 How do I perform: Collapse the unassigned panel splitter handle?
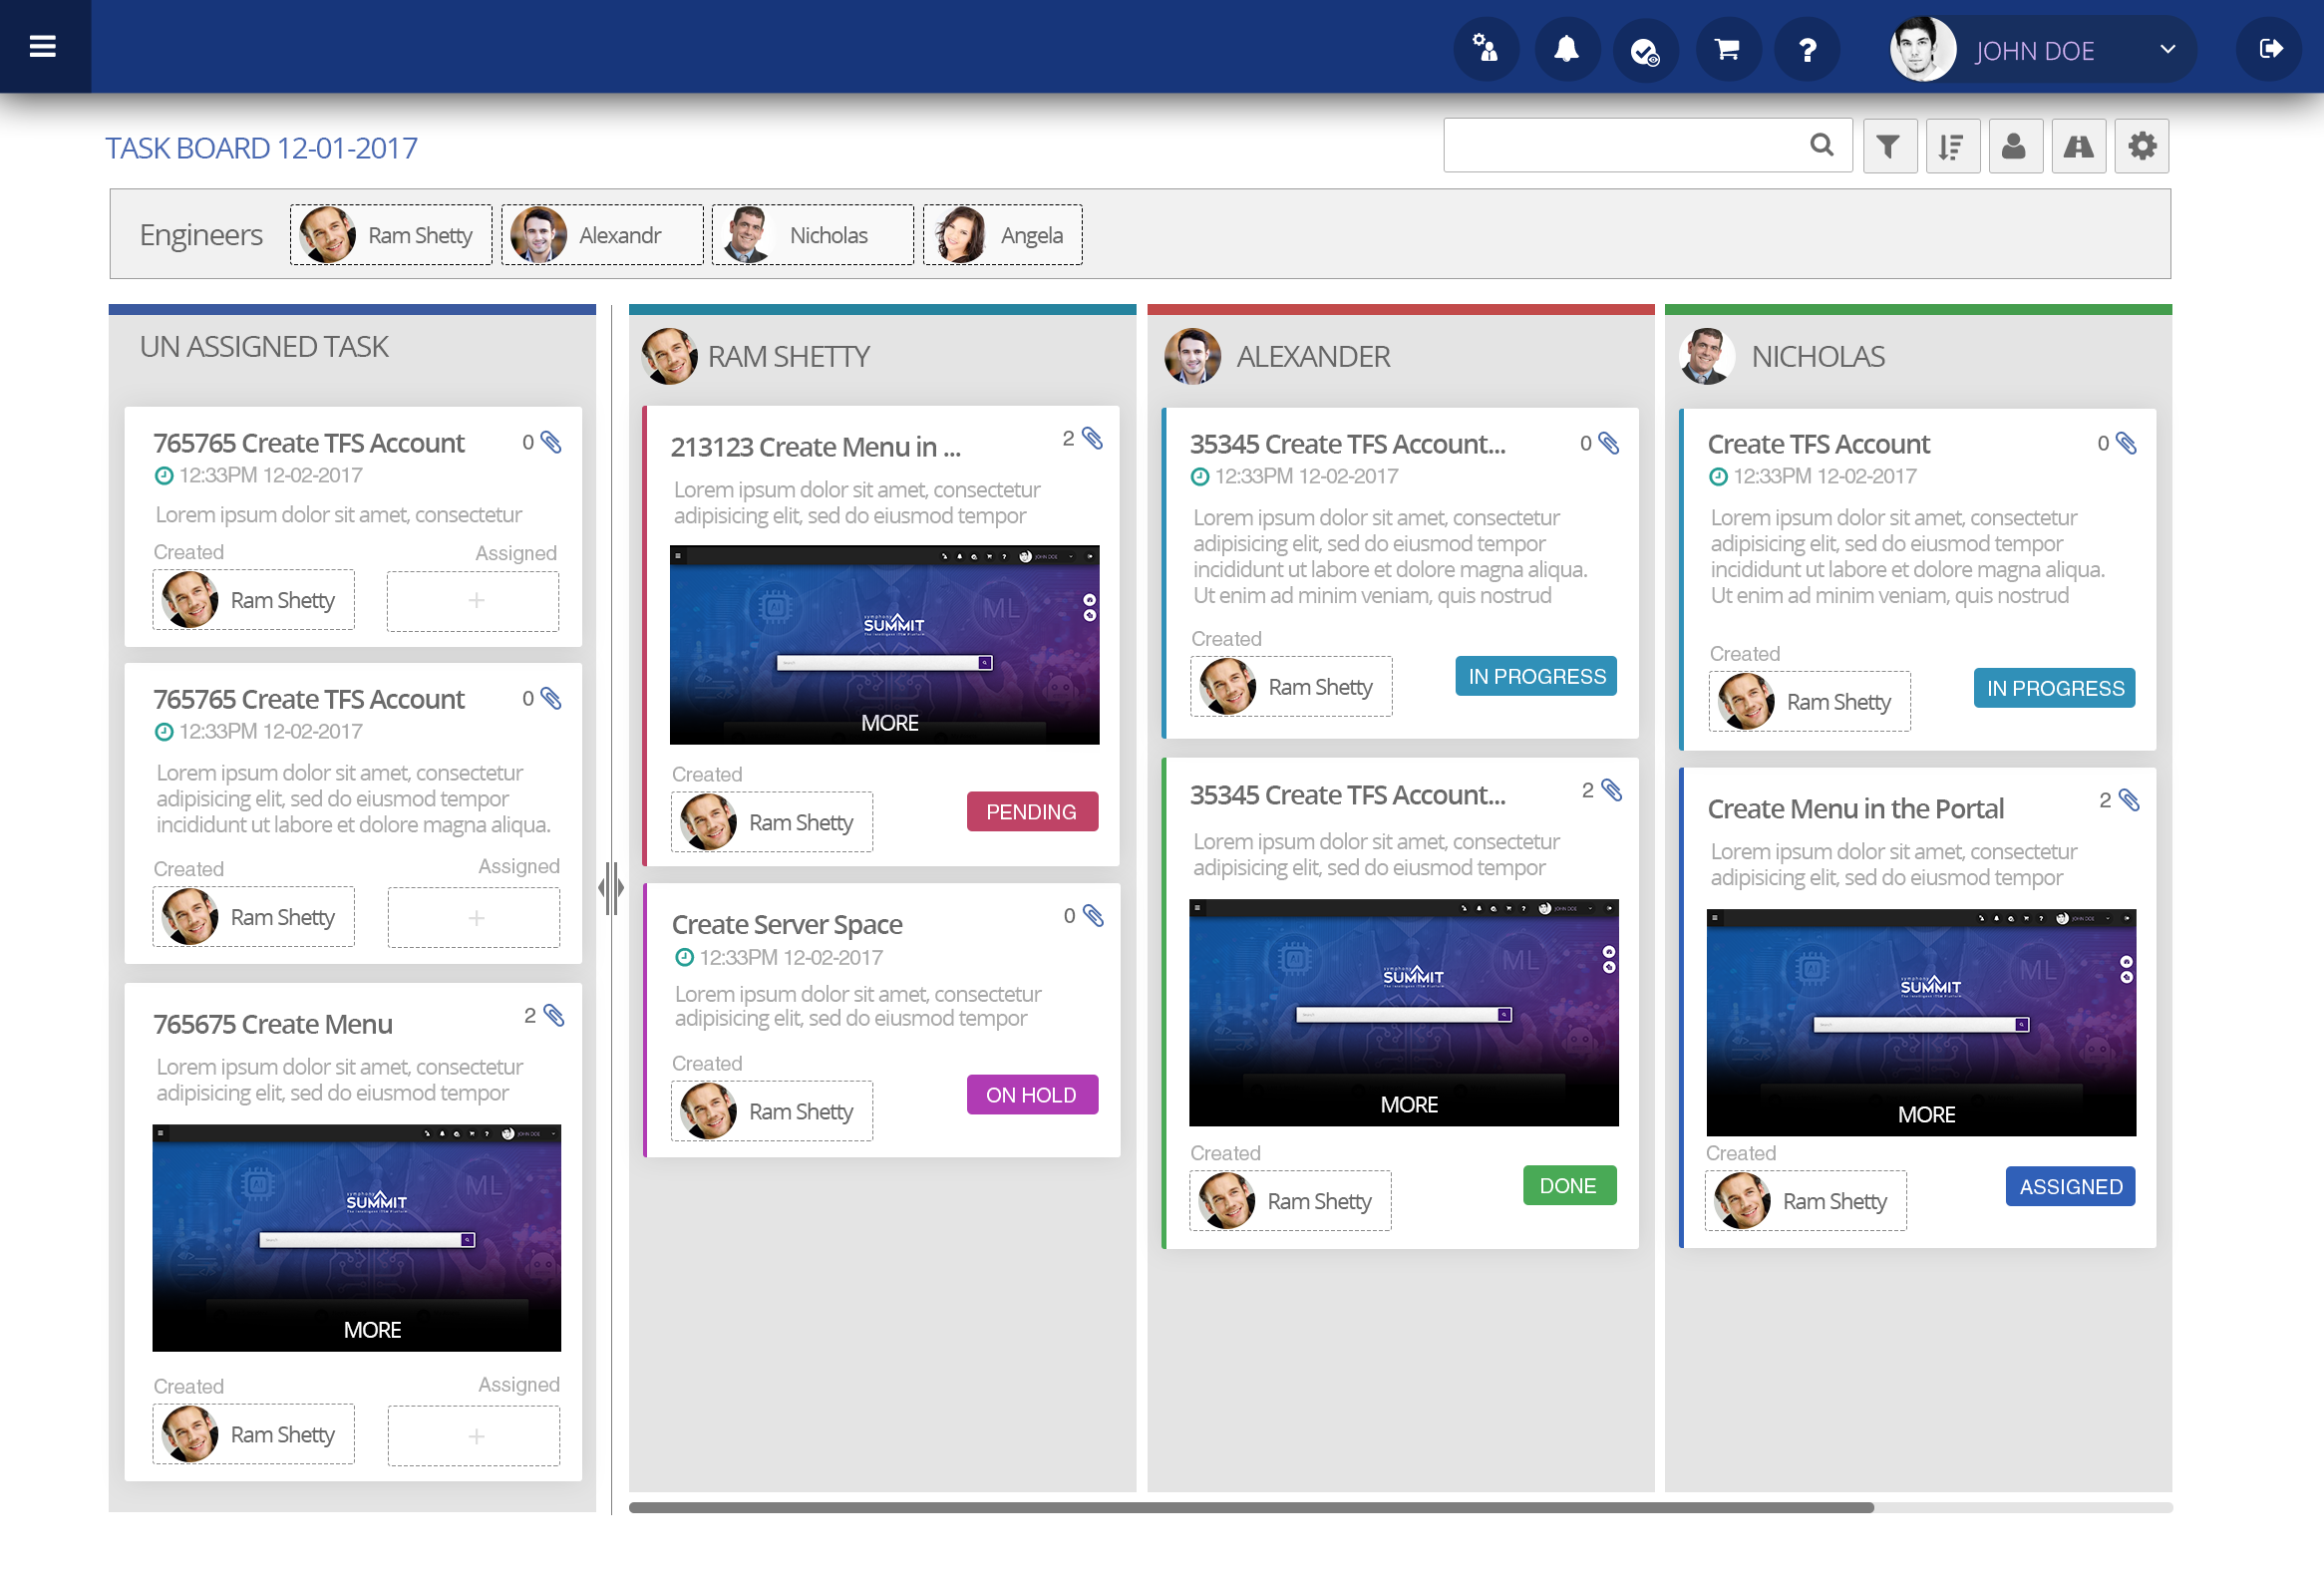coord(611,887)
